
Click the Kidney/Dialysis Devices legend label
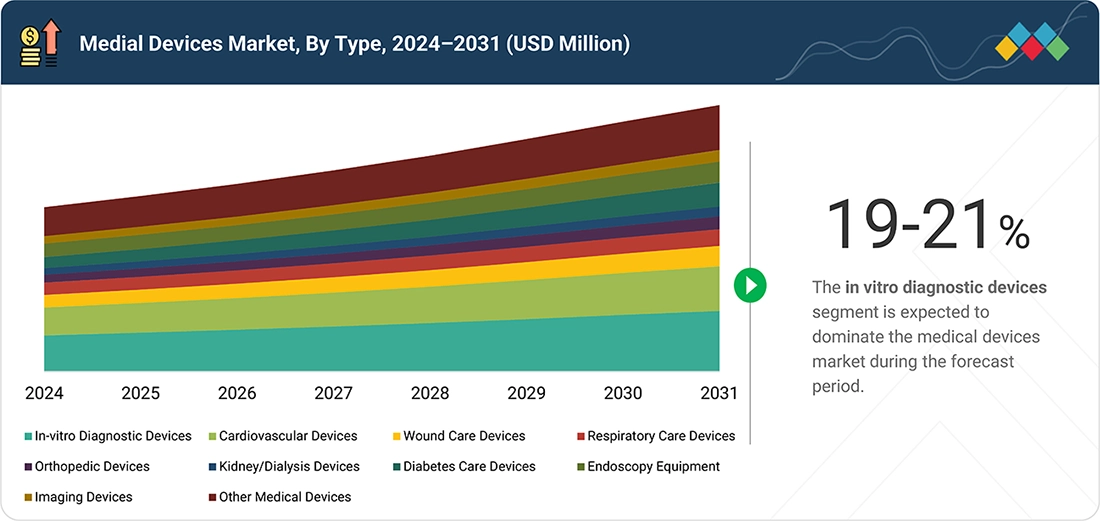click(289, 466)
